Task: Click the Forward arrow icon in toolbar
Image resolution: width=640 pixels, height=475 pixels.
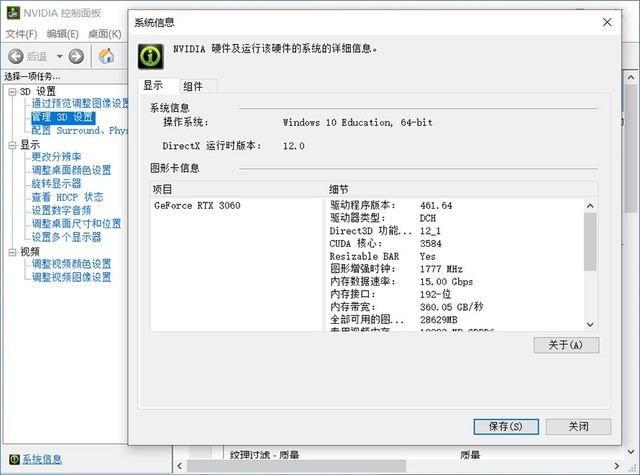Action: click(x=76, y=56)
